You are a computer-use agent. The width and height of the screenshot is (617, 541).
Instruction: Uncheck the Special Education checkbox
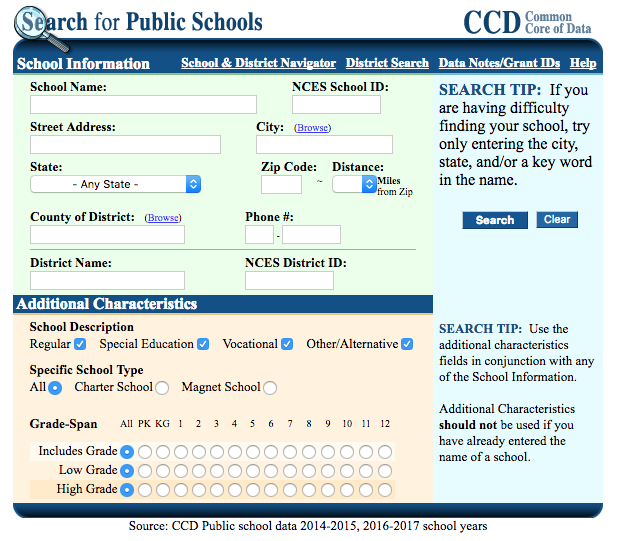[x=203, y=344]
